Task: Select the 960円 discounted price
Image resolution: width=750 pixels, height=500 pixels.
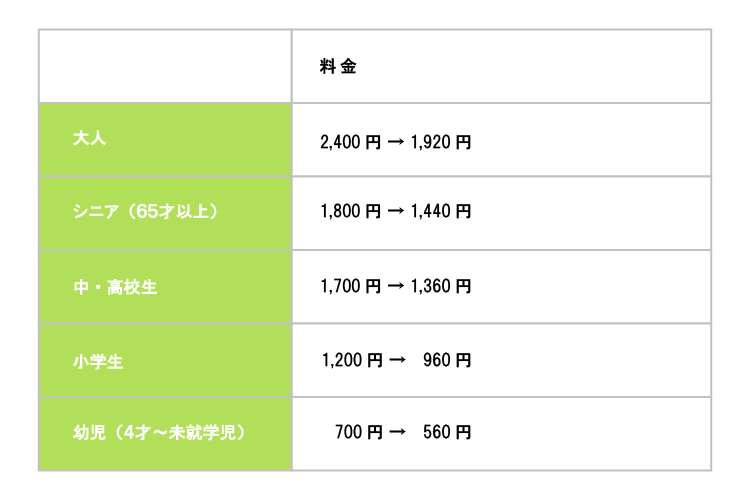Action: coord(447,360)
